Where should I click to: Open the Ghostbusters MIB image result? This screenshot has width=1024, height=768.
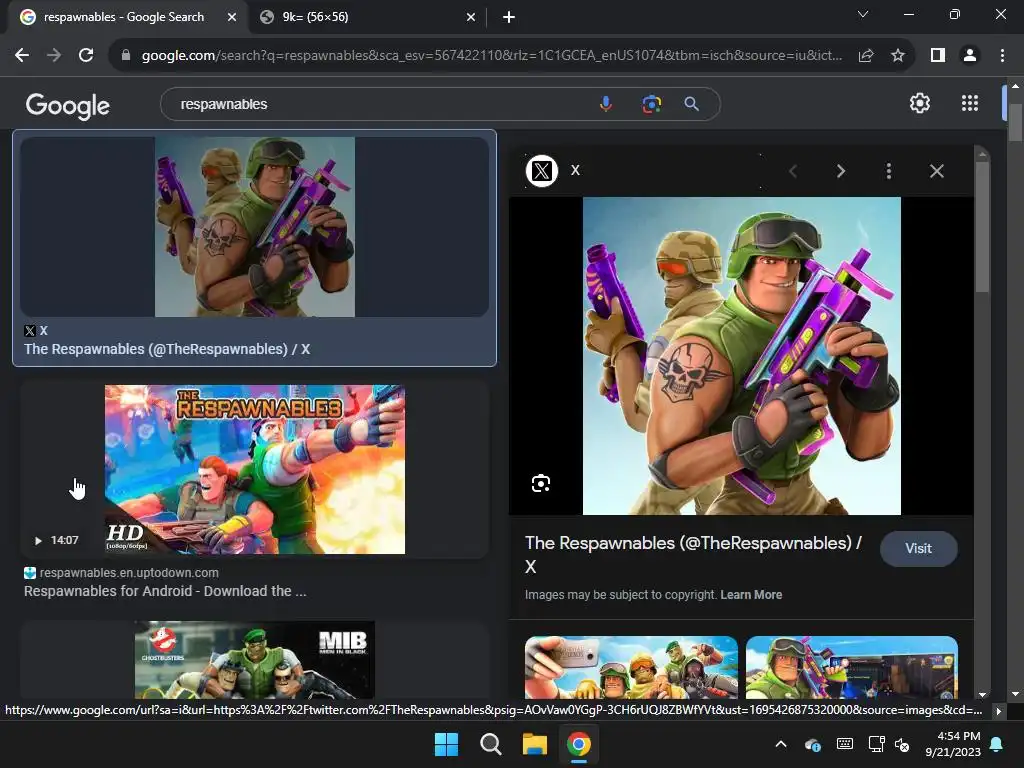(x=255, y=660)
